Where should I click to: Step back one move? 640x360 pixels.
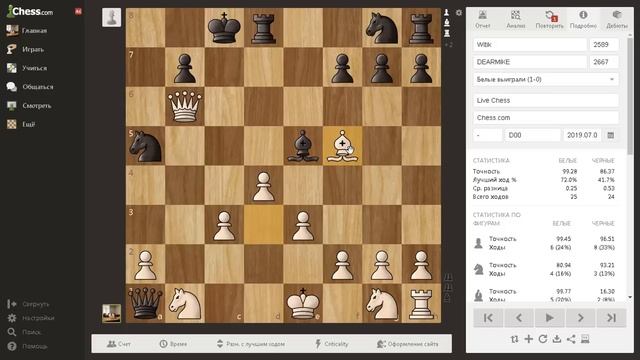(519, 318)
